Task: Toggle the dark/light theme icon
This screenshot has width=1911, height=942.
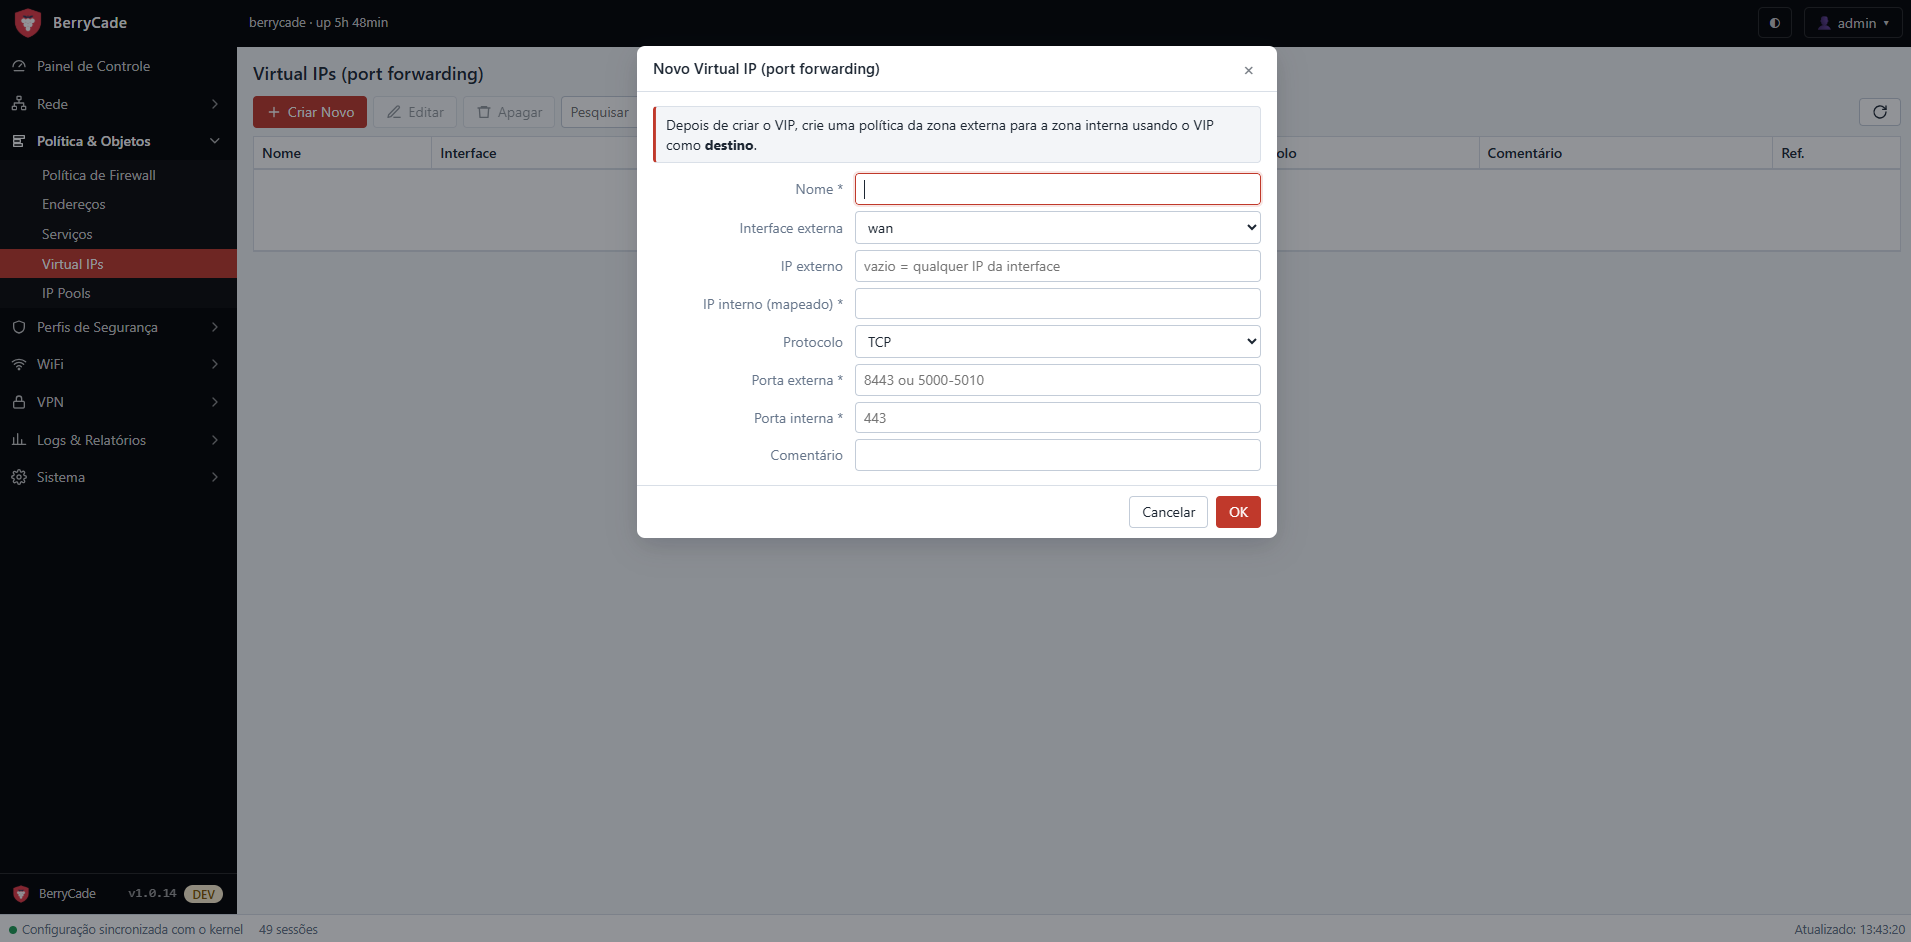Action: [x=1775, y=23]
